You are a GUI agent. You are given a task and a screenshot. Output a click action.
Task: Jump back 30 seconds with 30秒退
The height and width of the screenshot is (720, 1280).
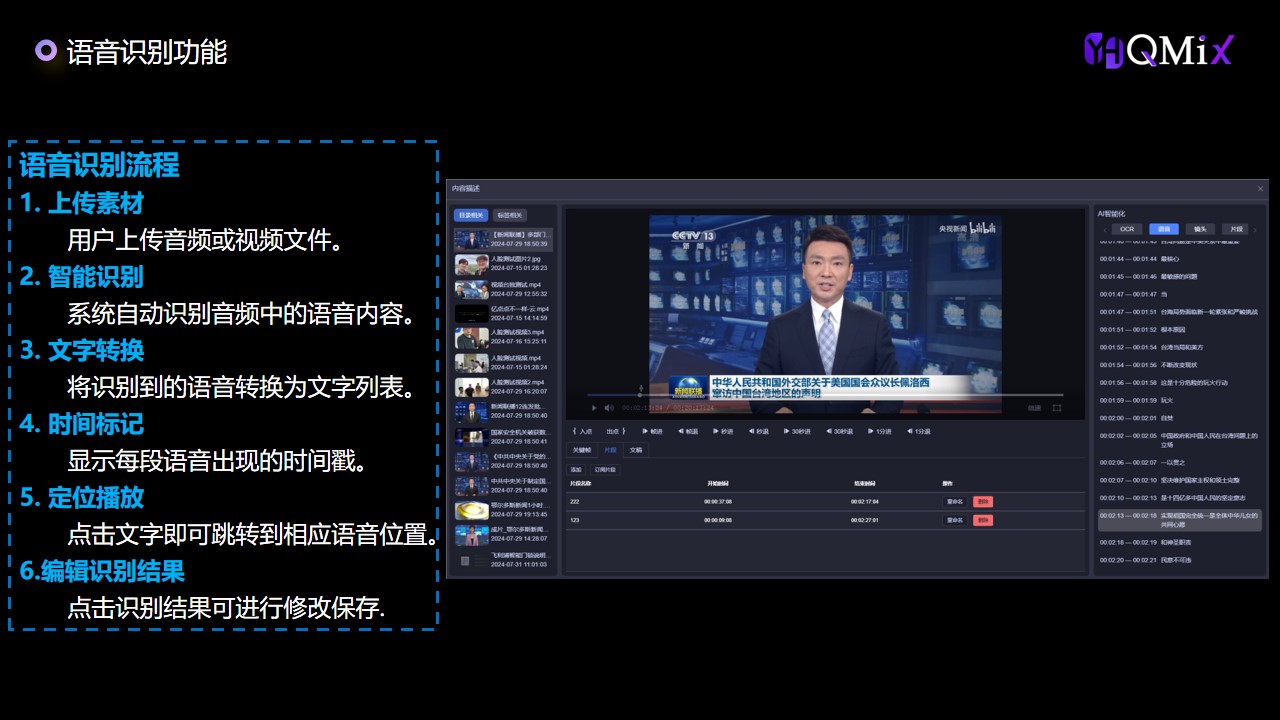tap(839, 431)
